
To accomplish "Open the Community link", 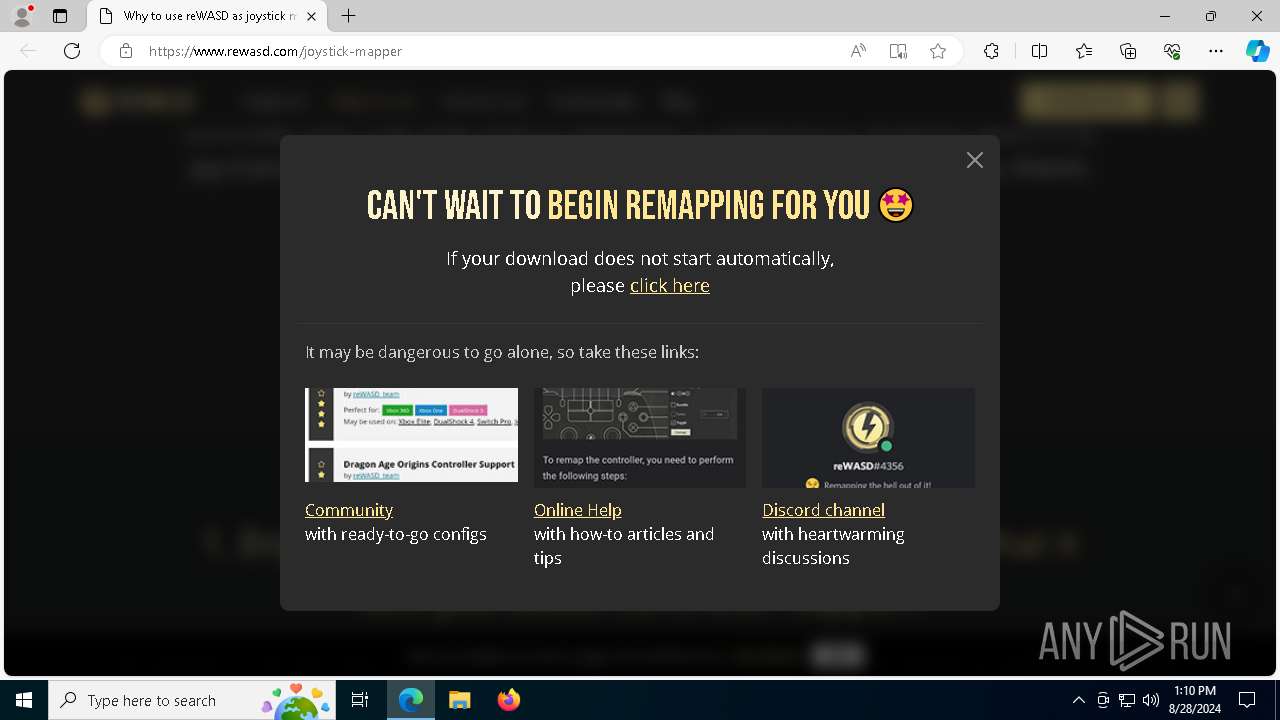I will click(349, 510).
